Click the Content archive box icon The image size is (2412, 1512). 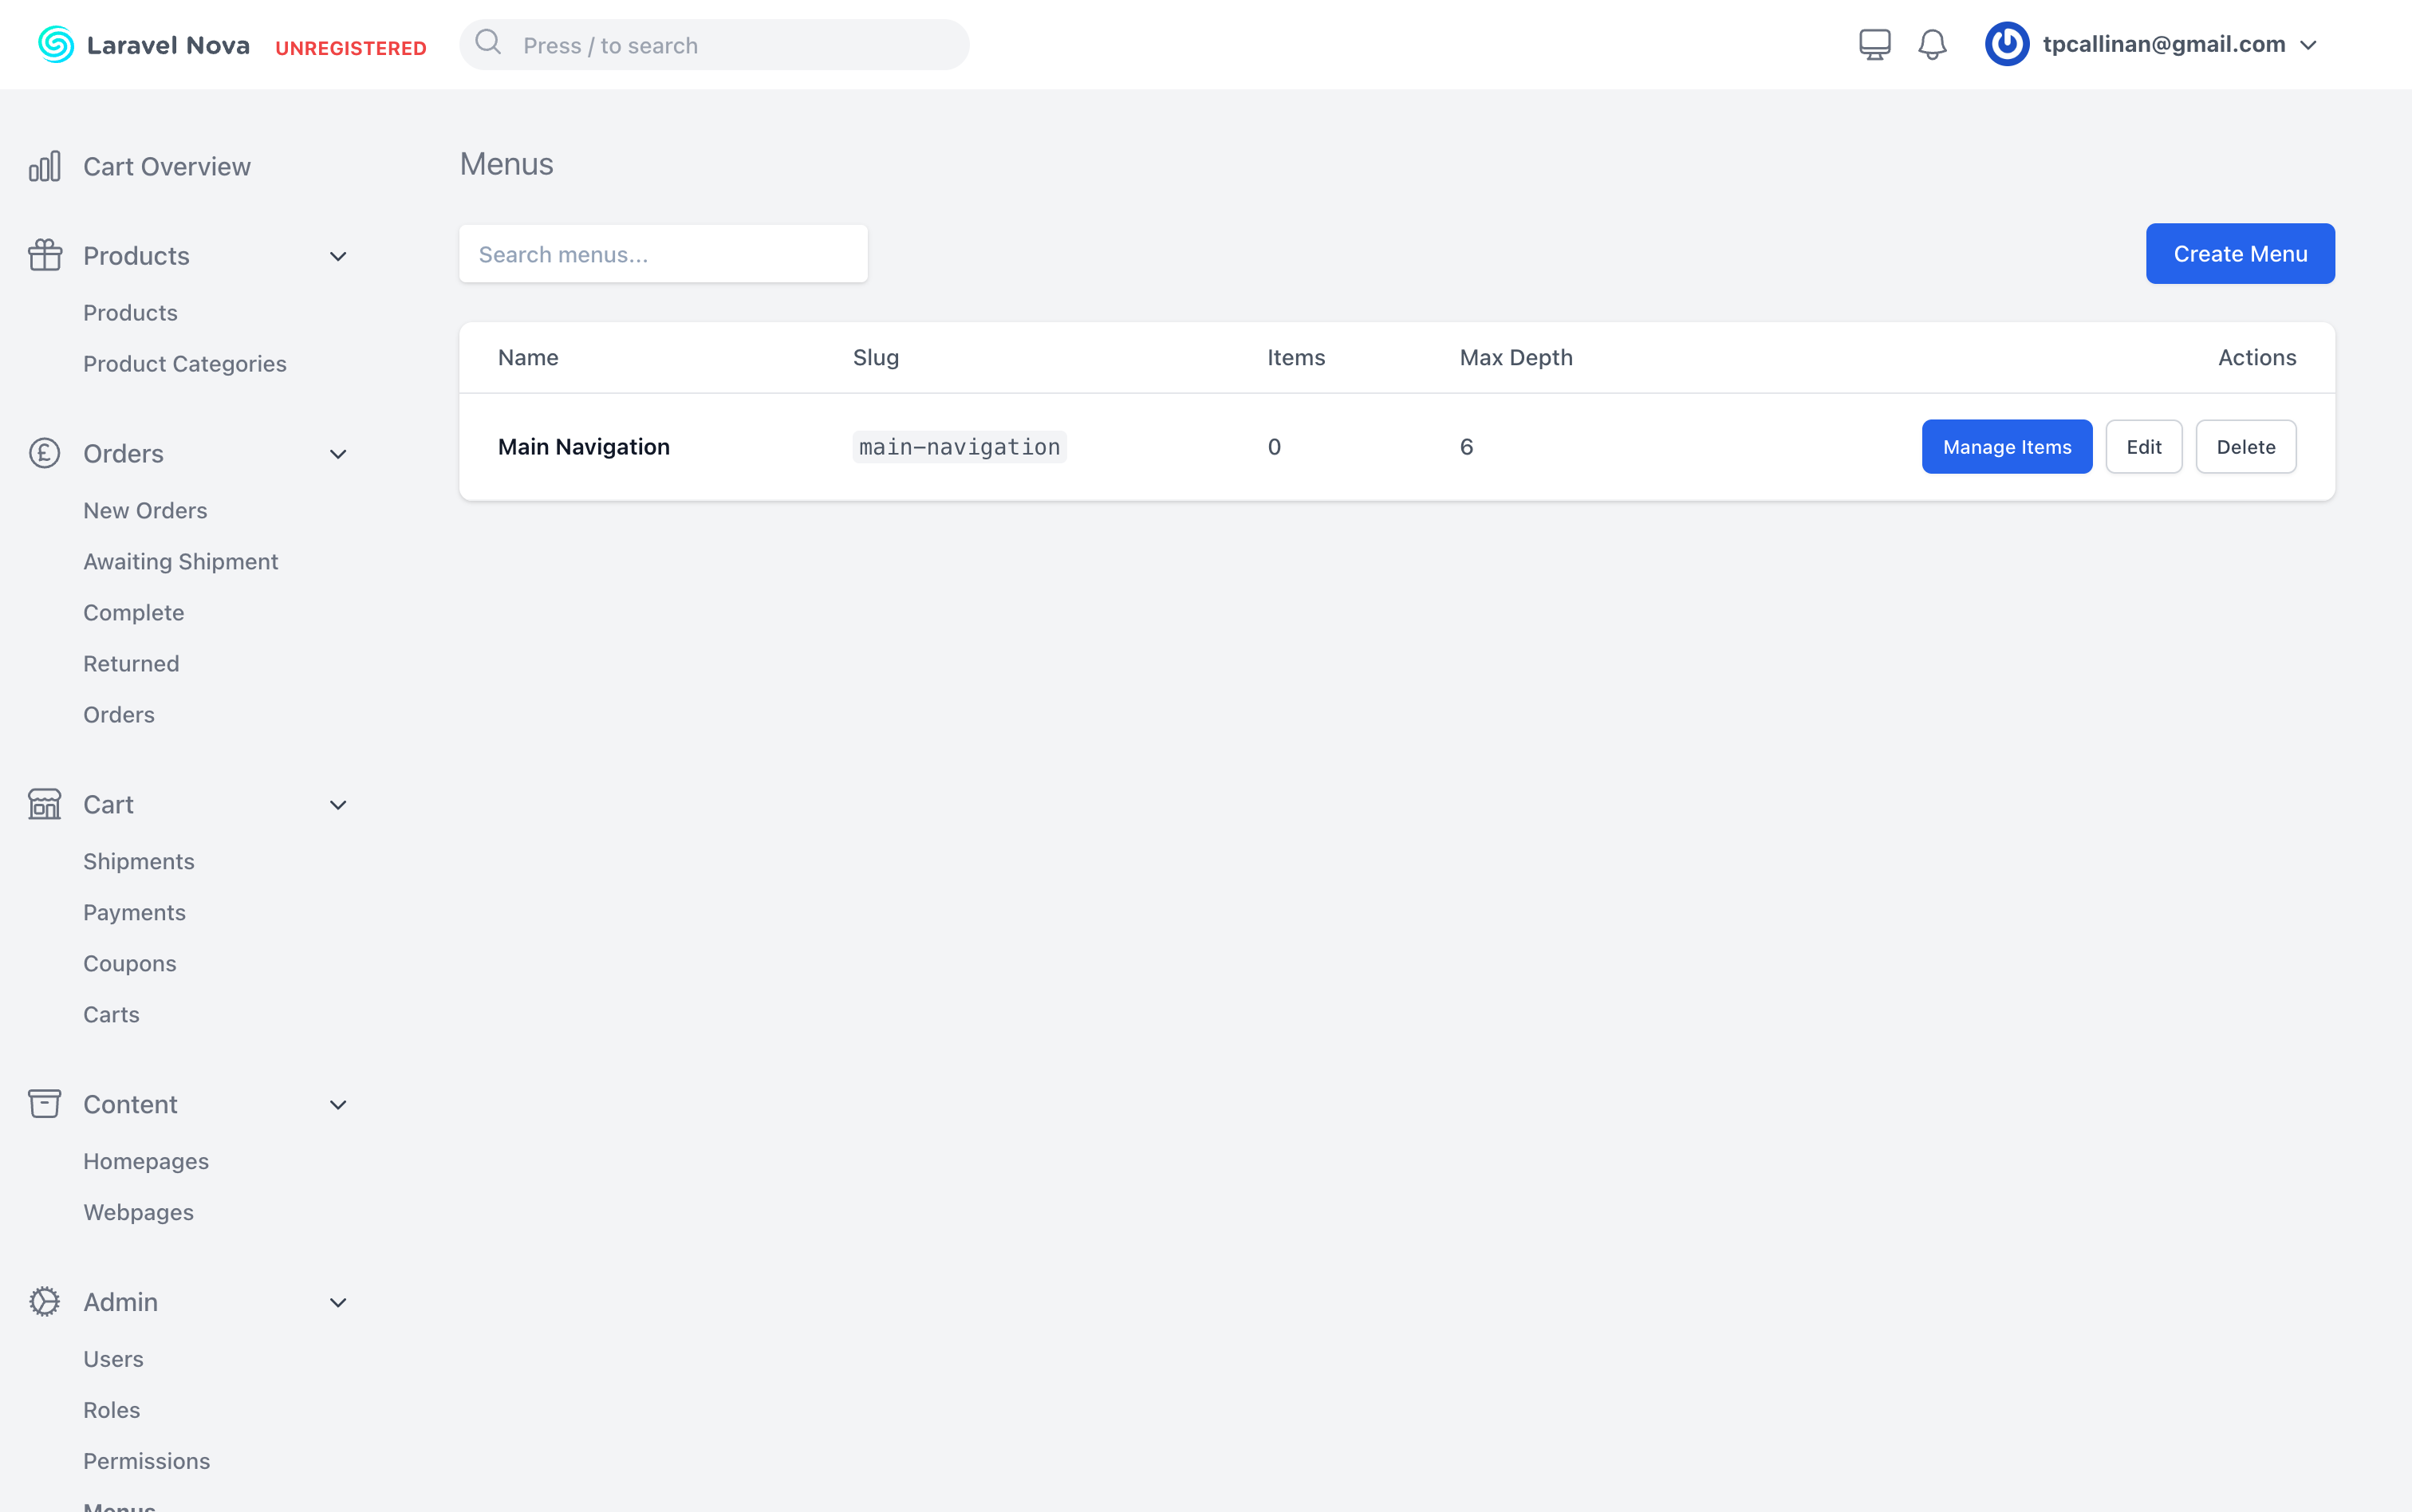45,1103
